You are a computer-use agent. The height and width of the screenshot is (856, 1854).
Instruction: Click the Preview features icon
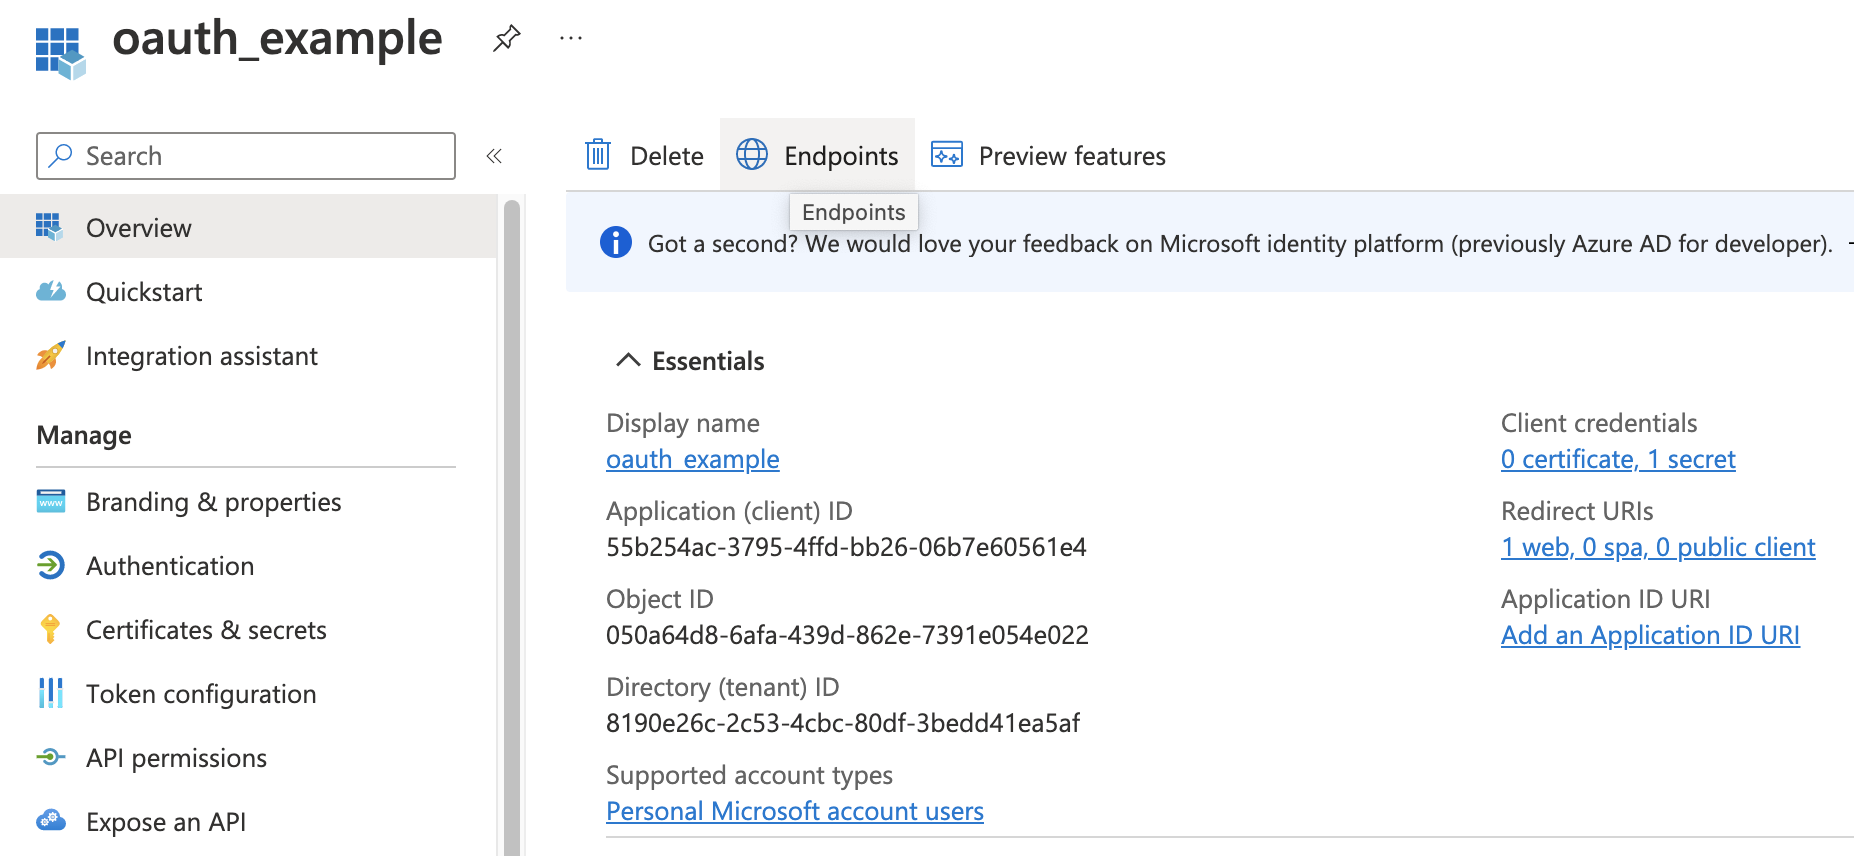[x=946, y=155]
